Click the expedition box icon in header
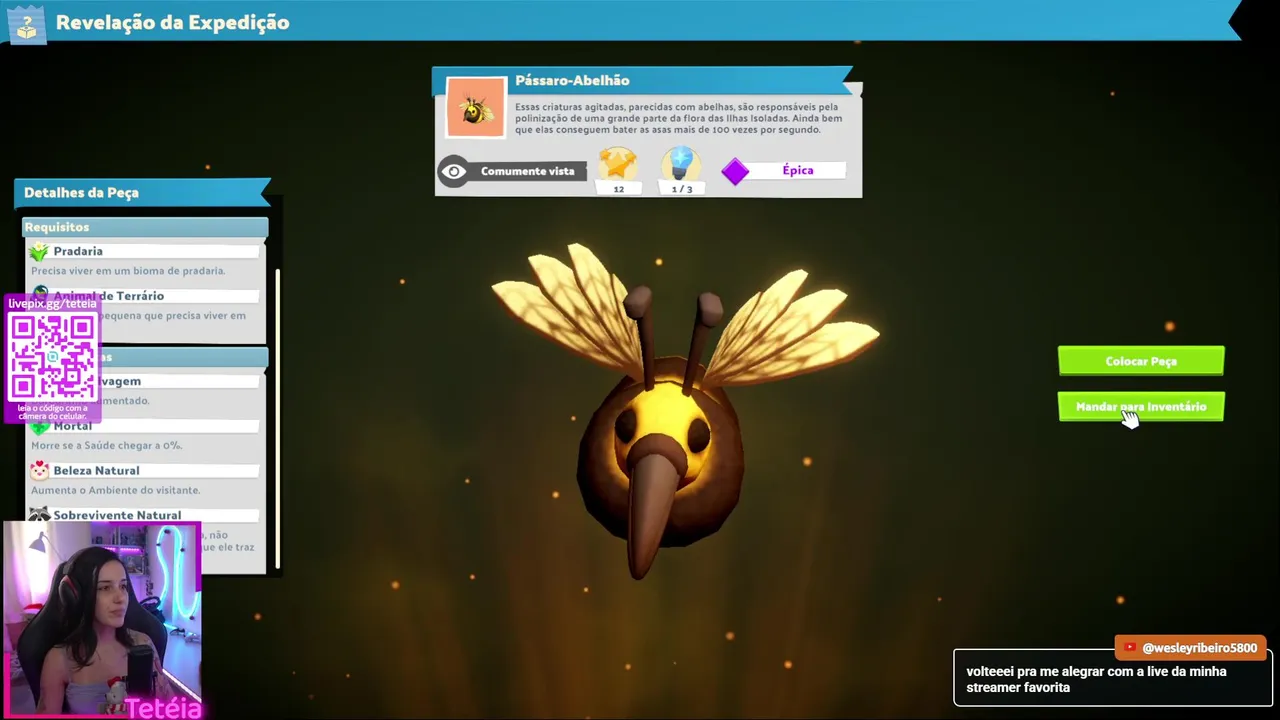 point(26,23)
